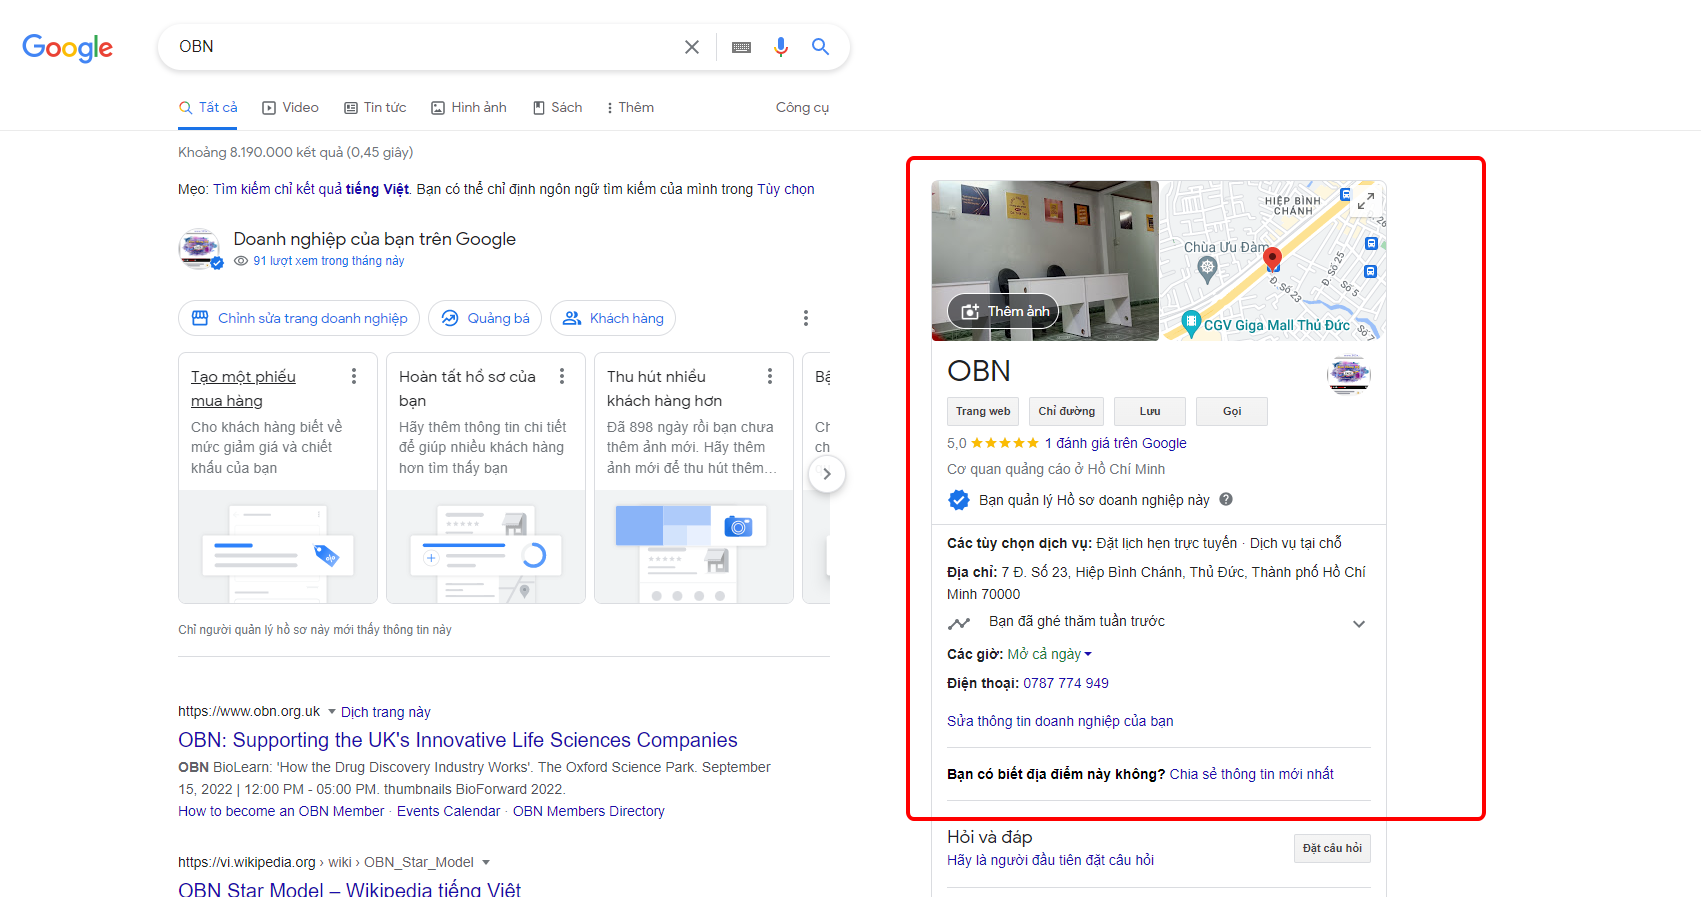Expand 'Bạn đã ghé thăm tuần trước' section
1701x897 pixels.
coord(1358,623)
